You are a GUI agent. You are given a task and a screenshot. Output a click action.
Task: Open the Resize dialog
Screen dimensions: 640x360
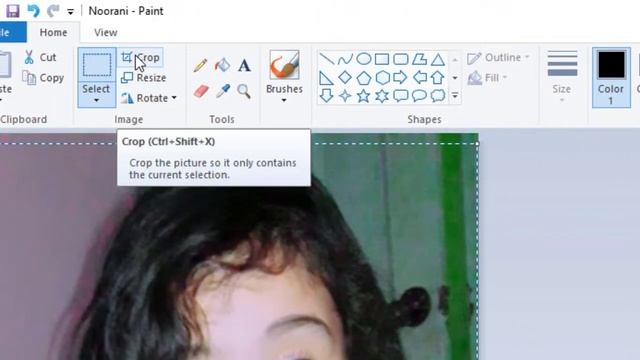point(144,78)
